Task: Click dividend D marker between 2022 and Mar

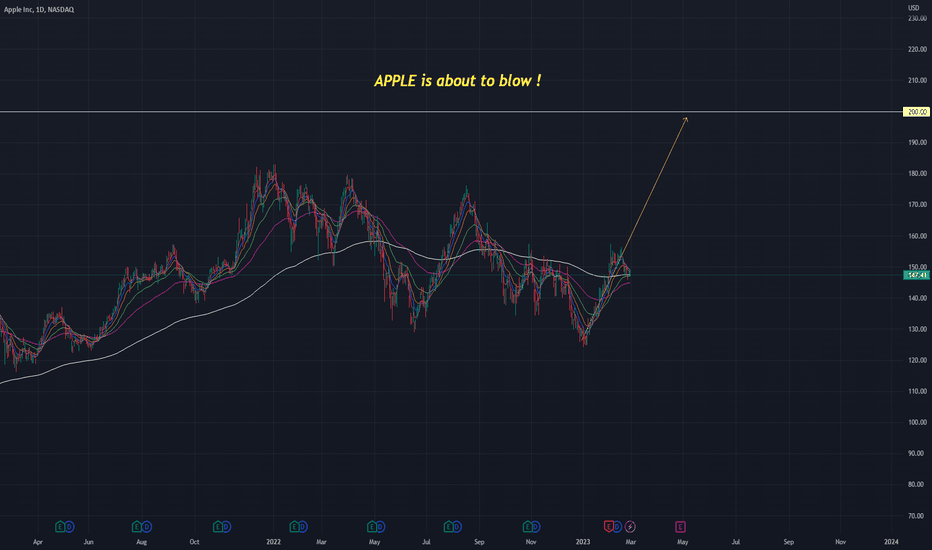Action: [x=303, y=526]
